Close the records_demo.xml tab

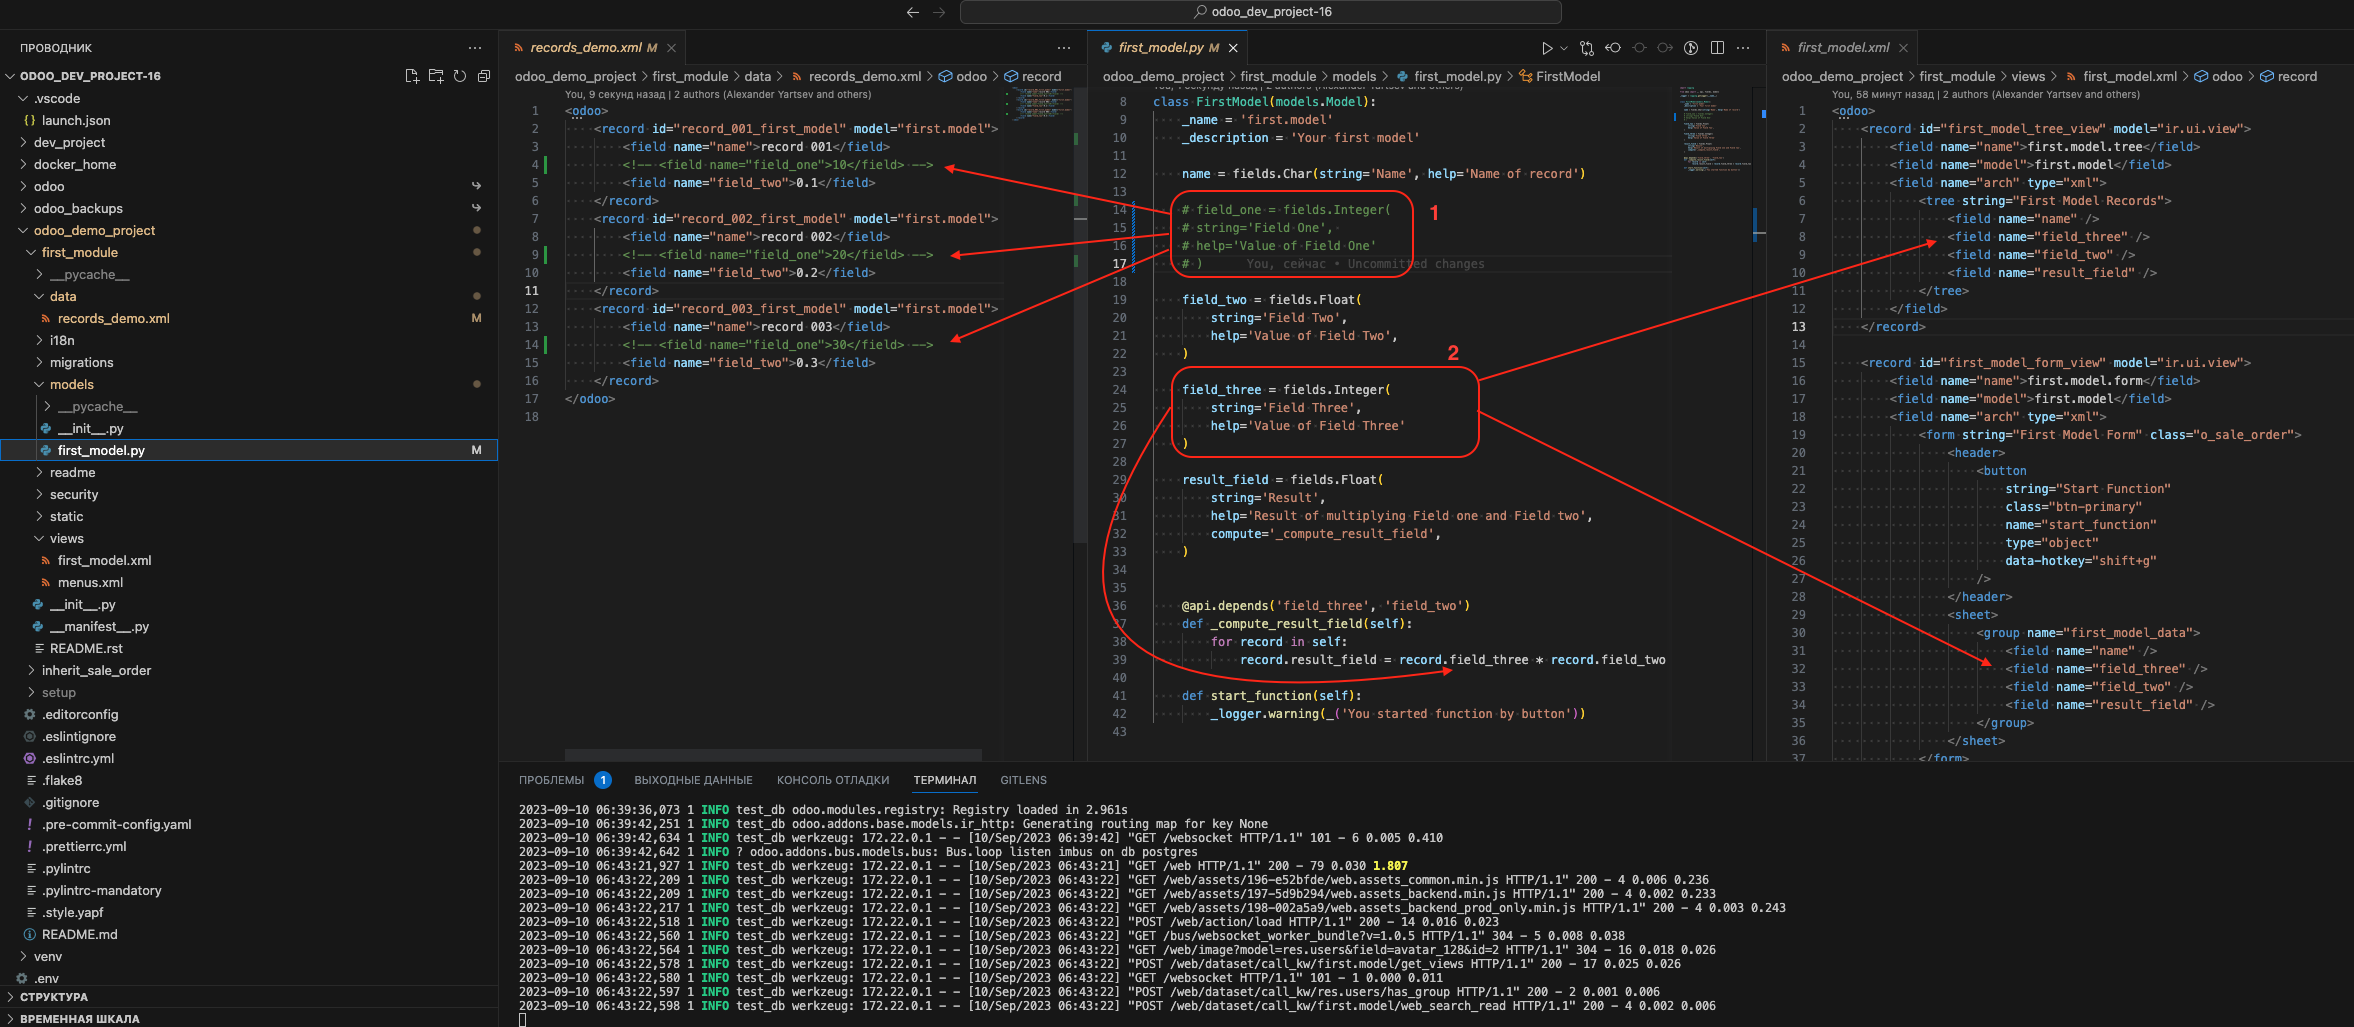pos(672,48)
